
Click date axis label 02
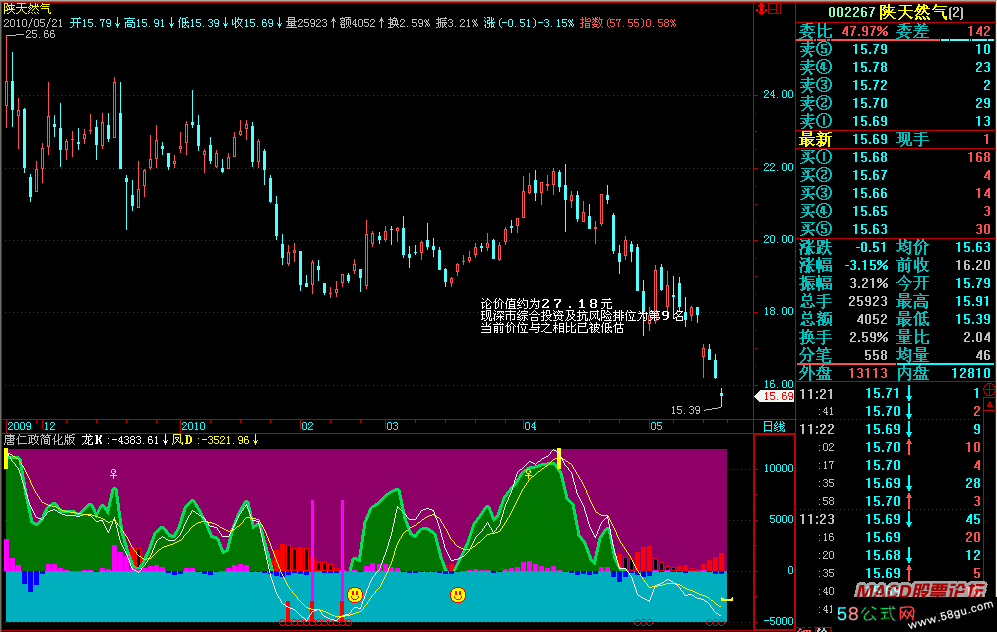point(307,426)
